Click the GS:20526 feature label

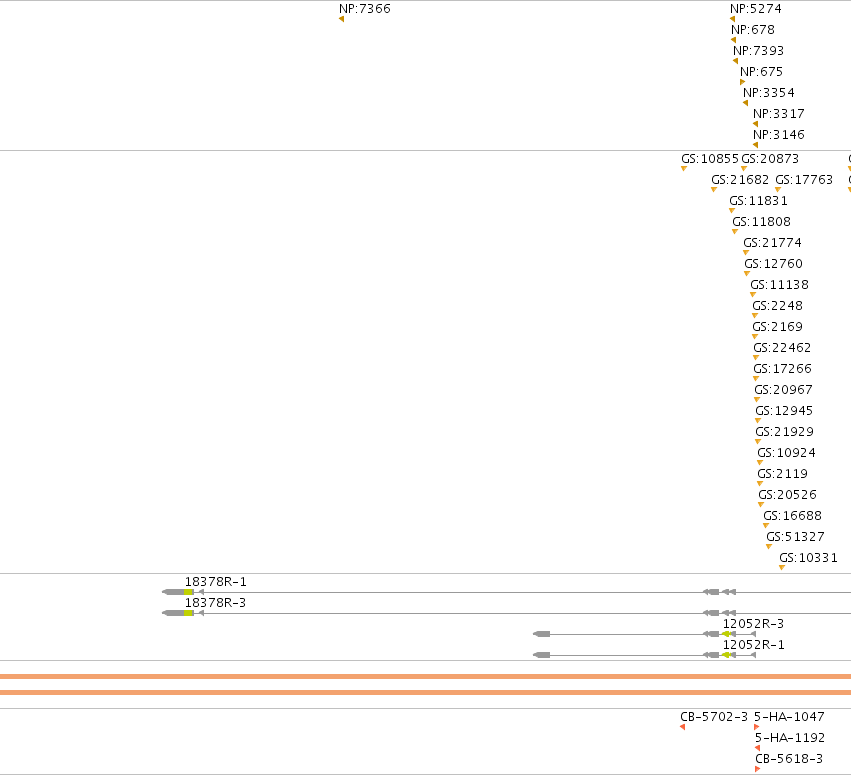[x=788, y=495]
